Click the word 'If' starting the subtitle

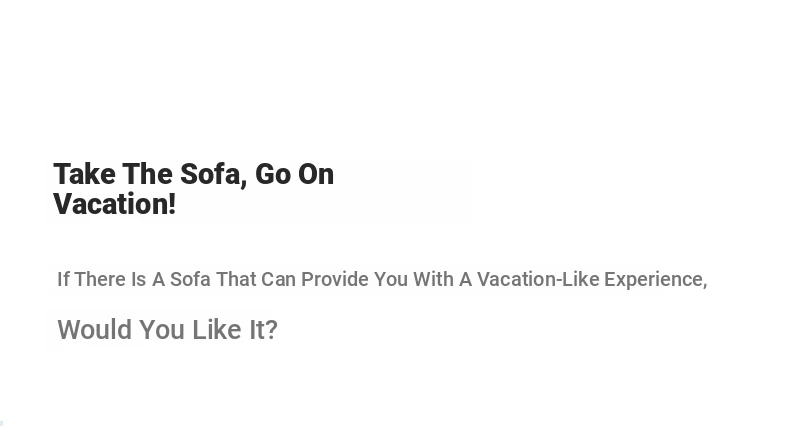[63, 279]
